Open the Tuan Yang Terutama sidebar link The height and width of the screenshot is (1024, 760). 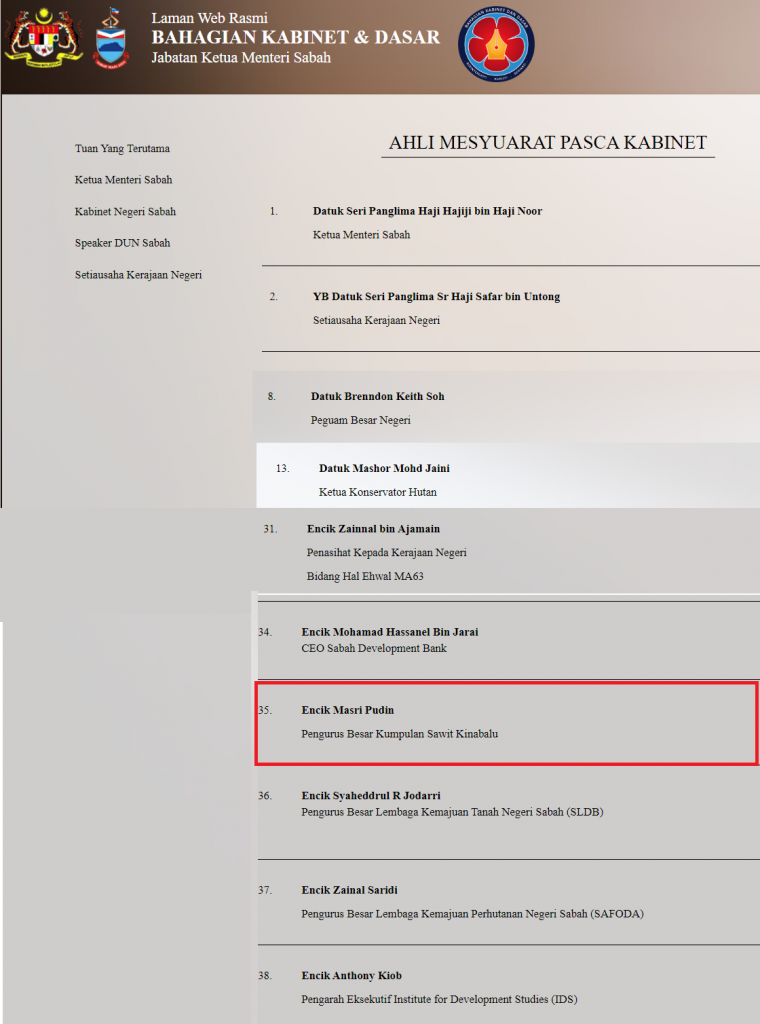point(122,148)
